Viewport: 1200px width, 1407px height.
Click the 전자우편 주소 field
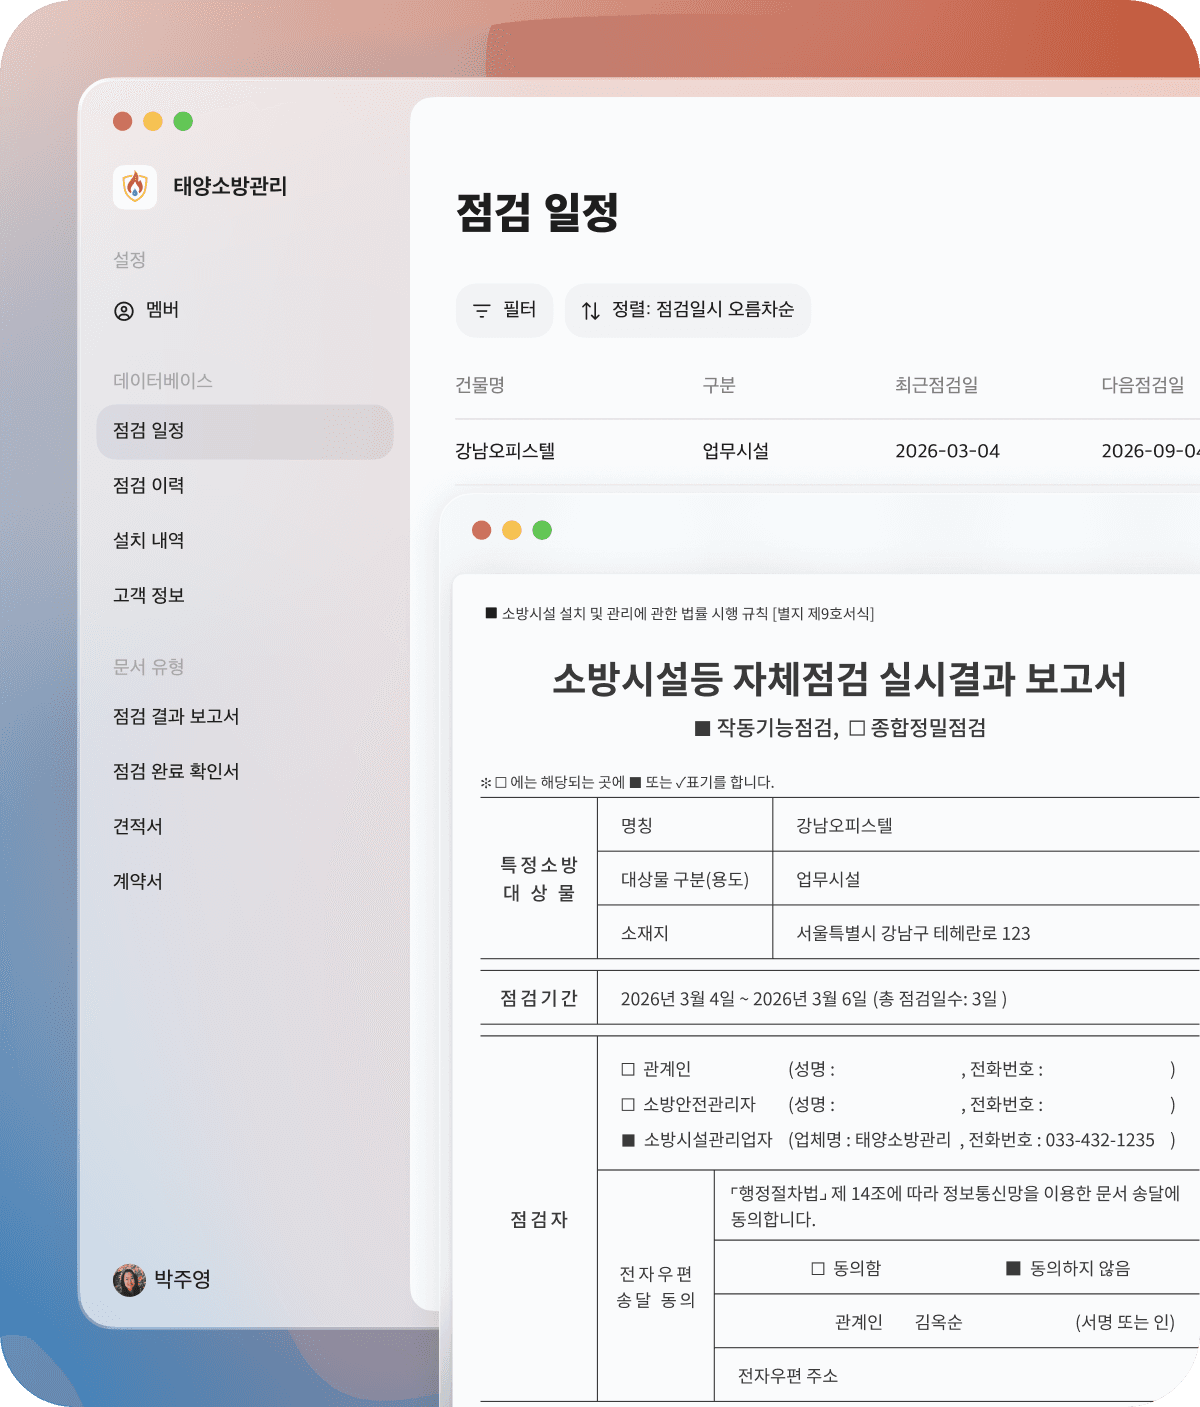788,1377
